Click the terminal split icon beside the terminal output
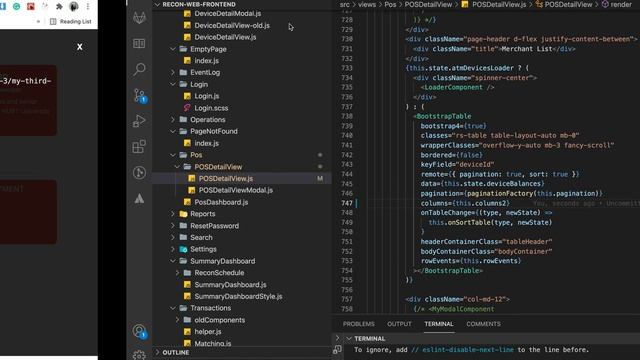Viewport: 640px width, 360px height. coord(337,350)
